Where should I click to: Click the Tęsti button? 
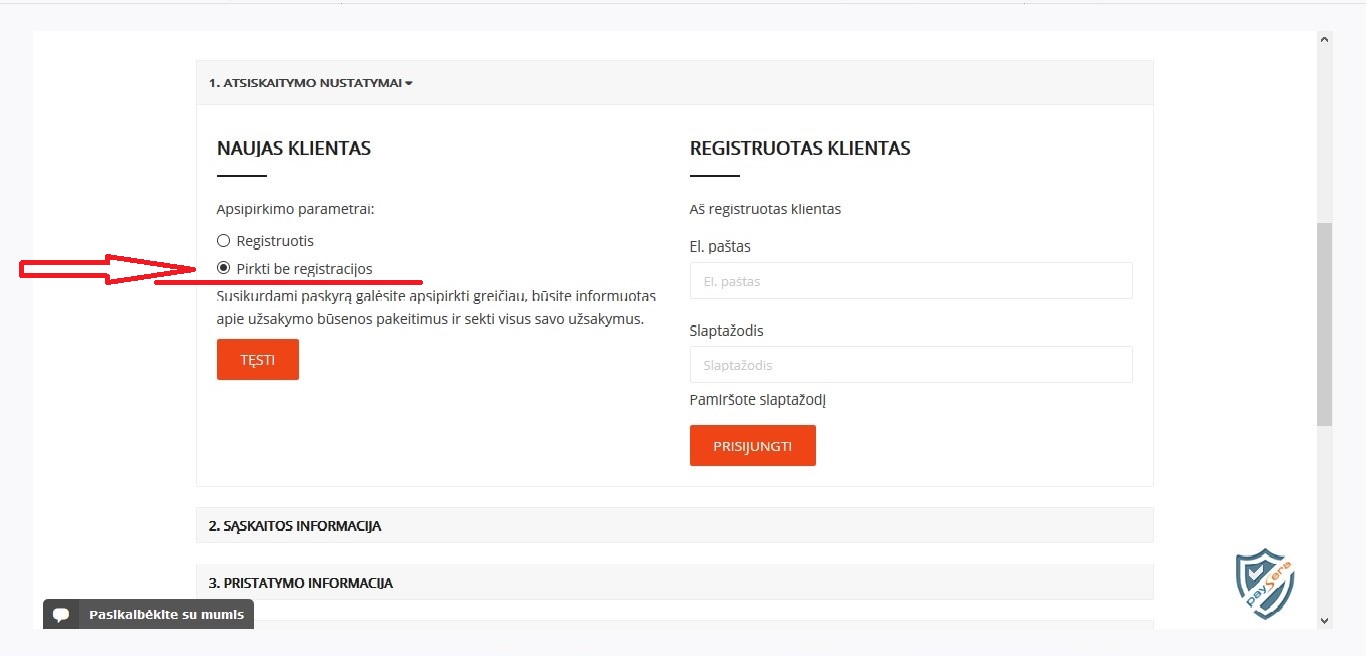pos(258,360)
